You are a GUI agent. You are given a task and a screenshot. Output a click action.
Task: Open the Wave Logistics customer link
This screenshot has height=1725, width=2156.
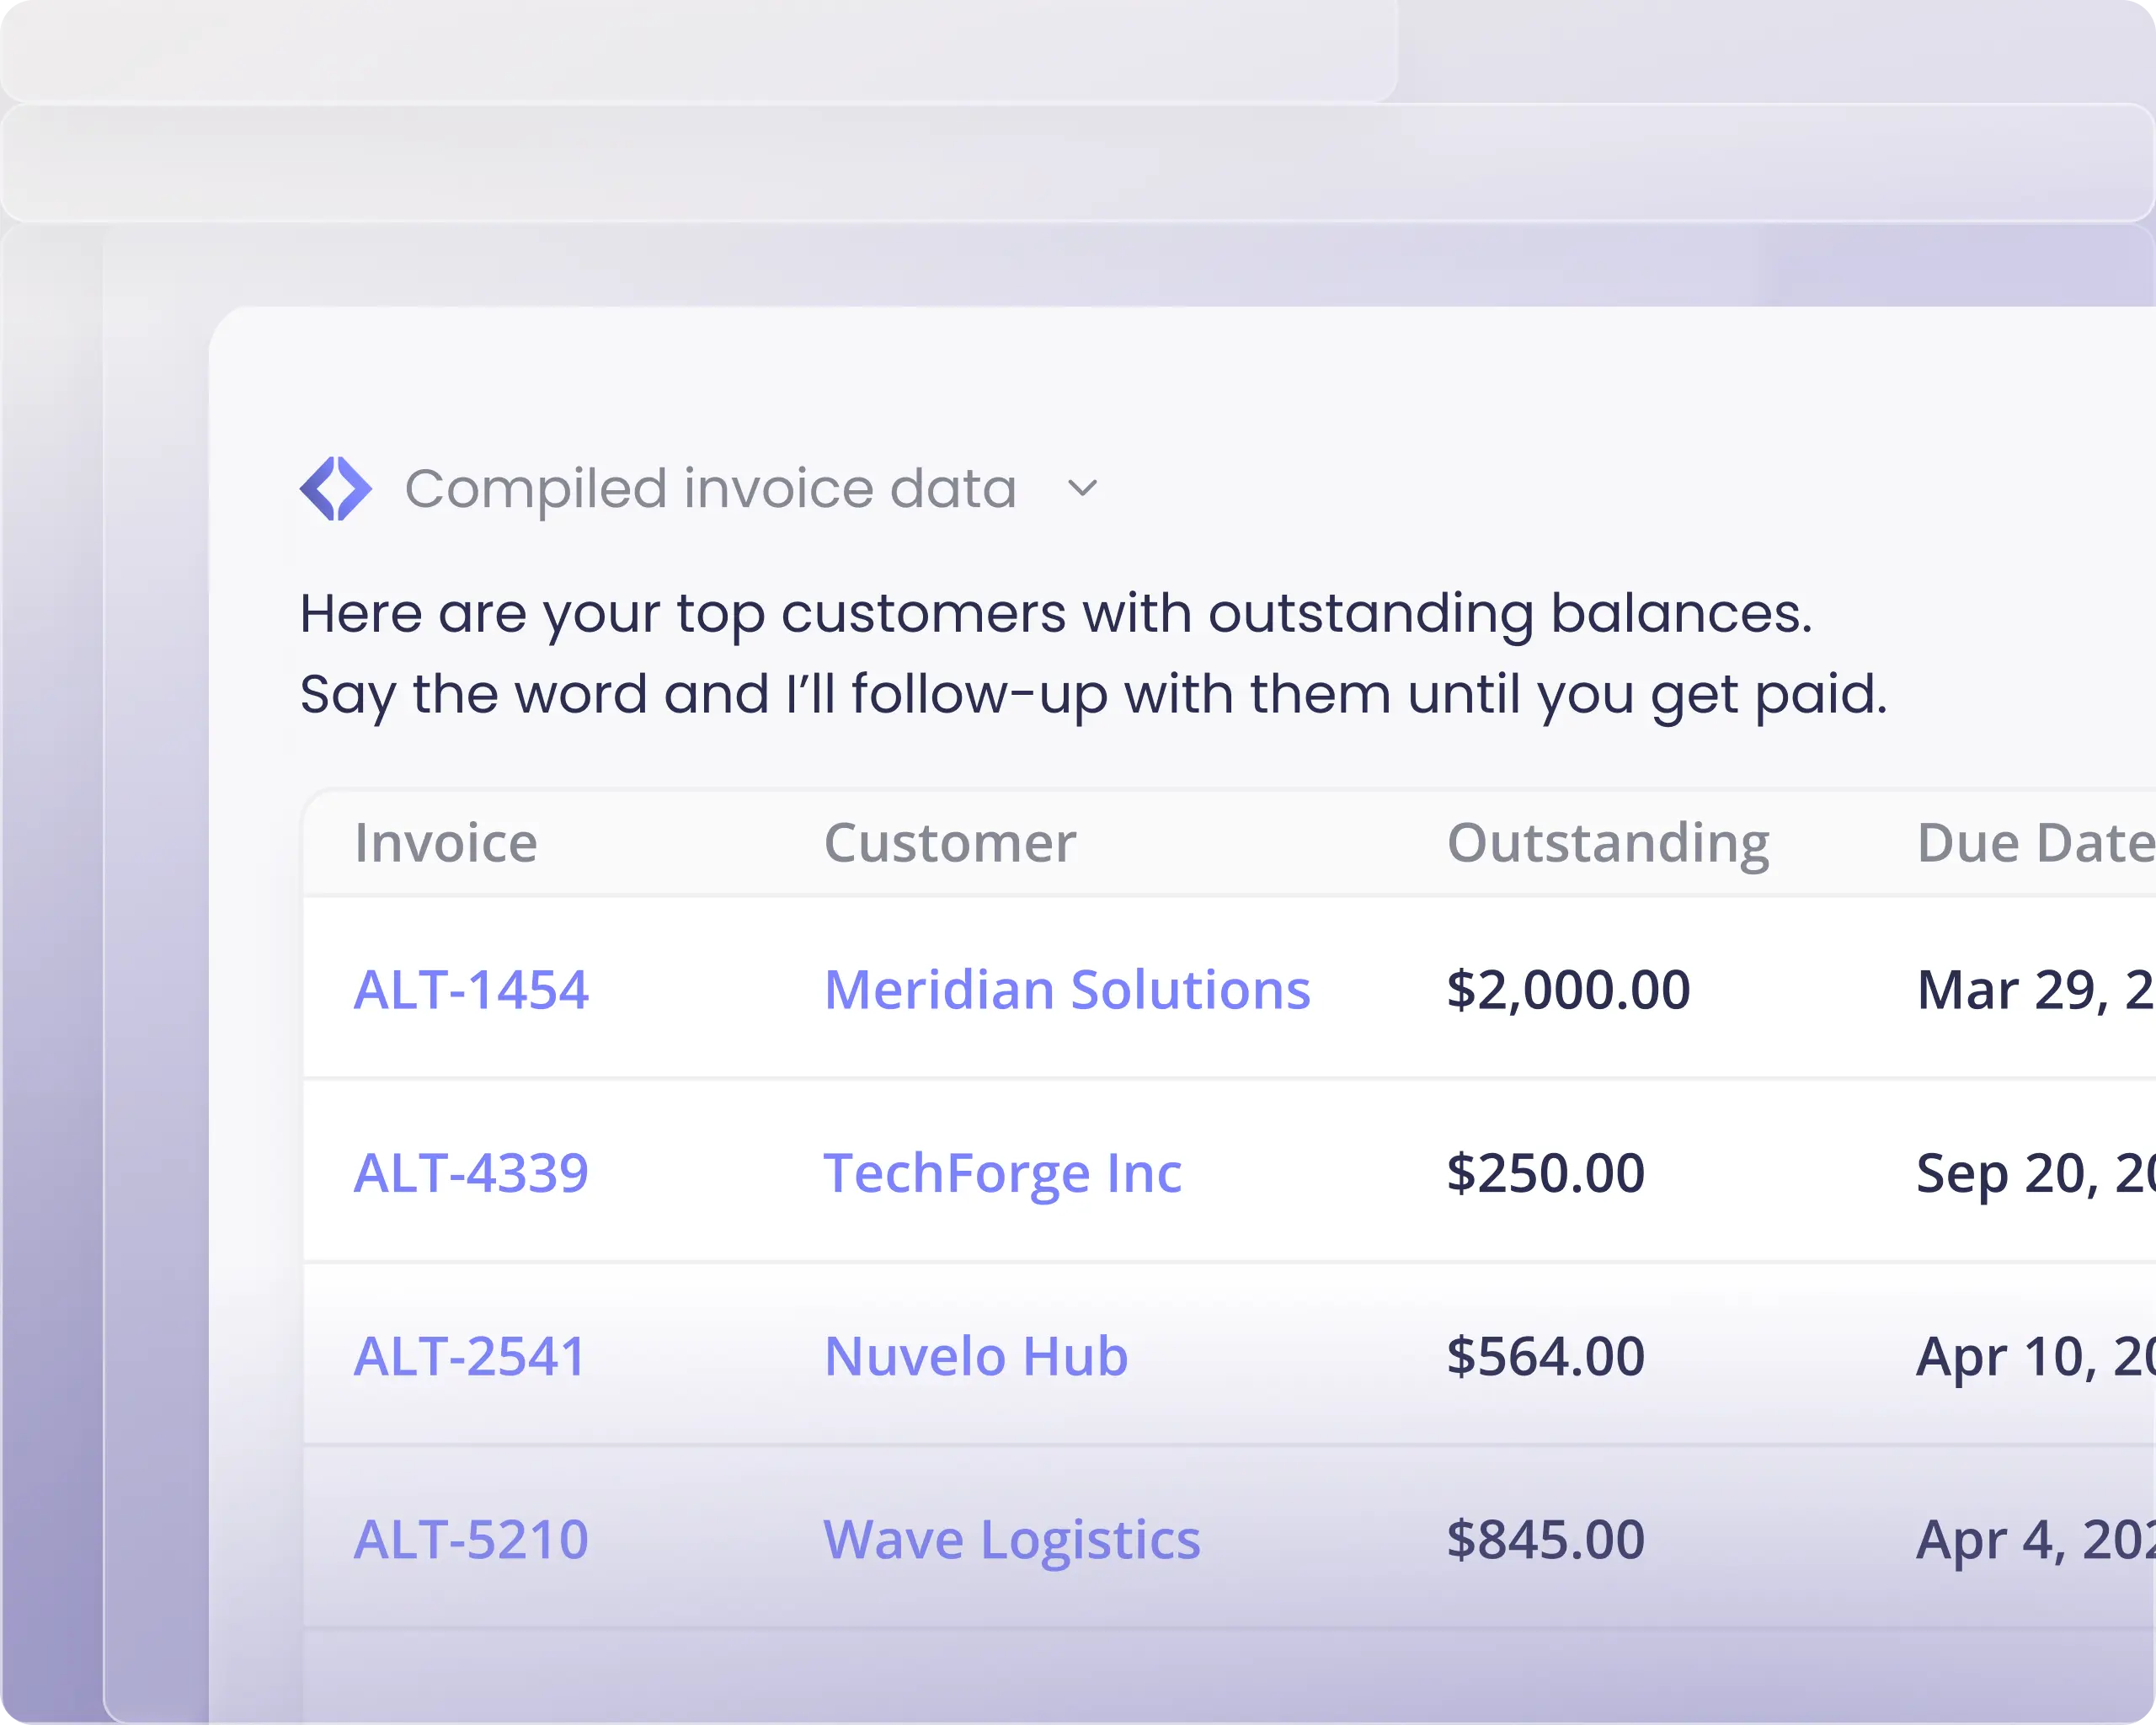(1012, 1540)
